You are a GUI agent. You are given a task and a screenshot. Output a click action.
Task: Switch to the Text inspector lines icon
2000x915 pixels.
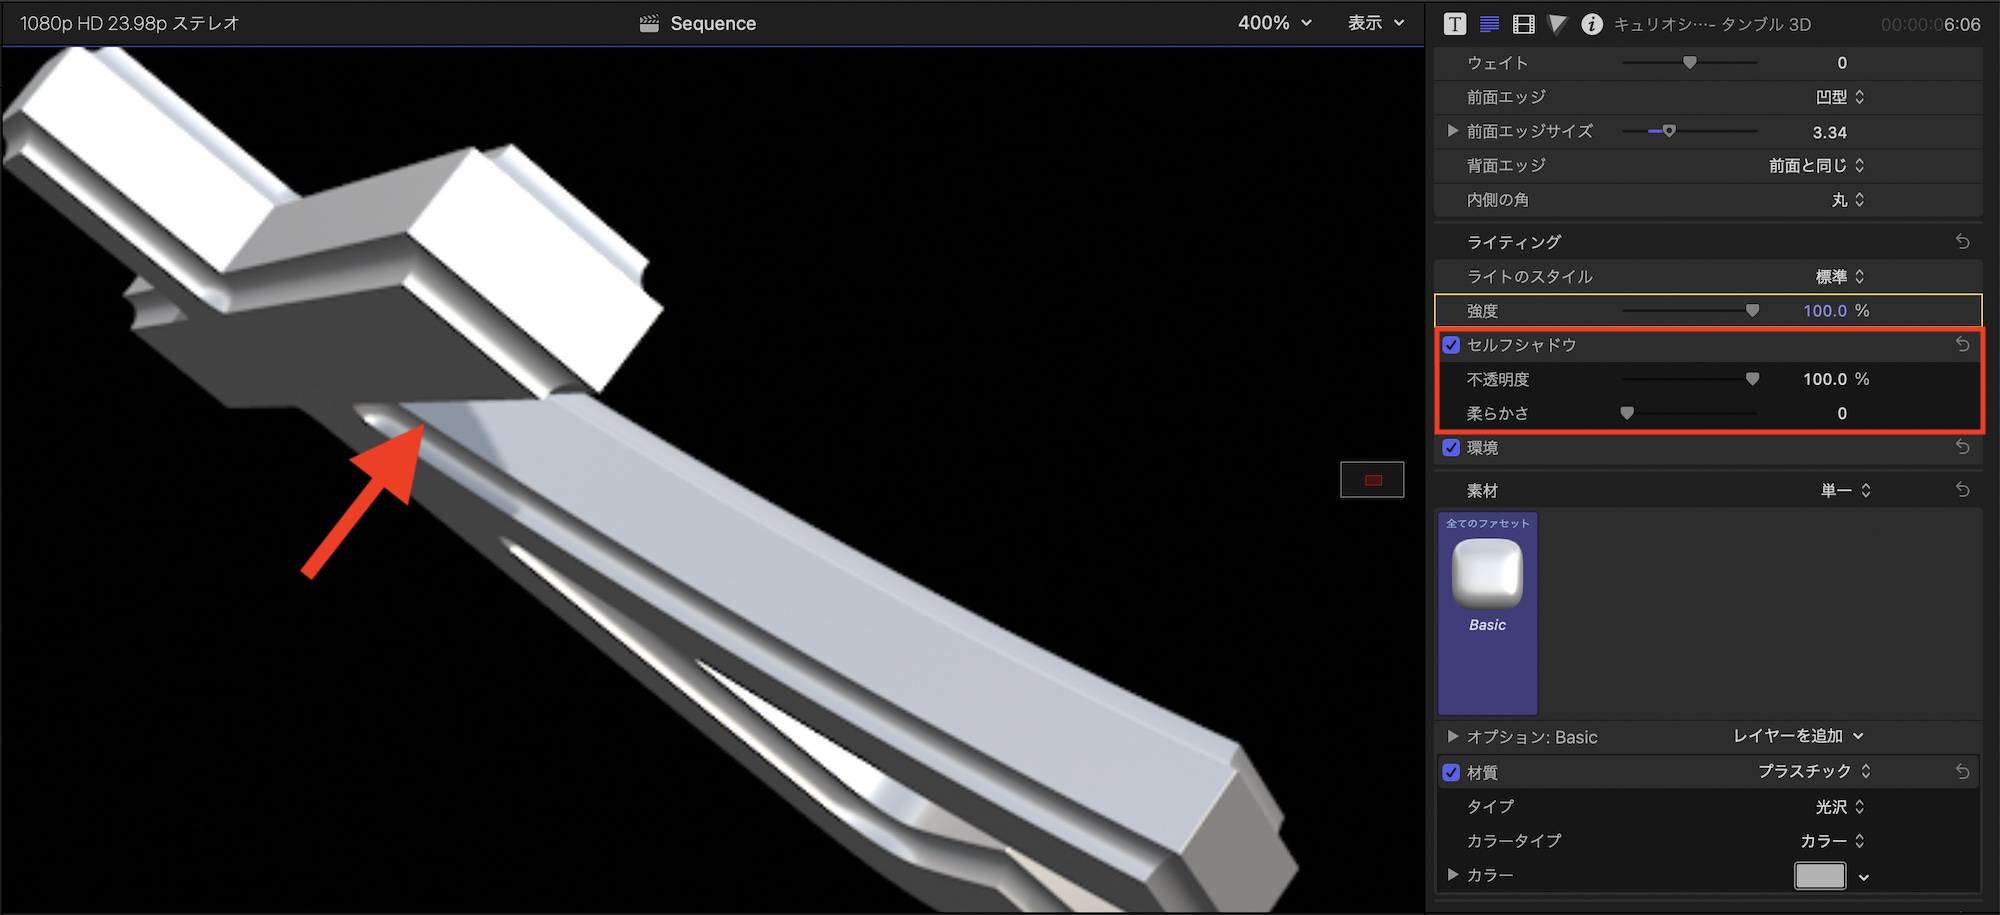[1489, 24]
